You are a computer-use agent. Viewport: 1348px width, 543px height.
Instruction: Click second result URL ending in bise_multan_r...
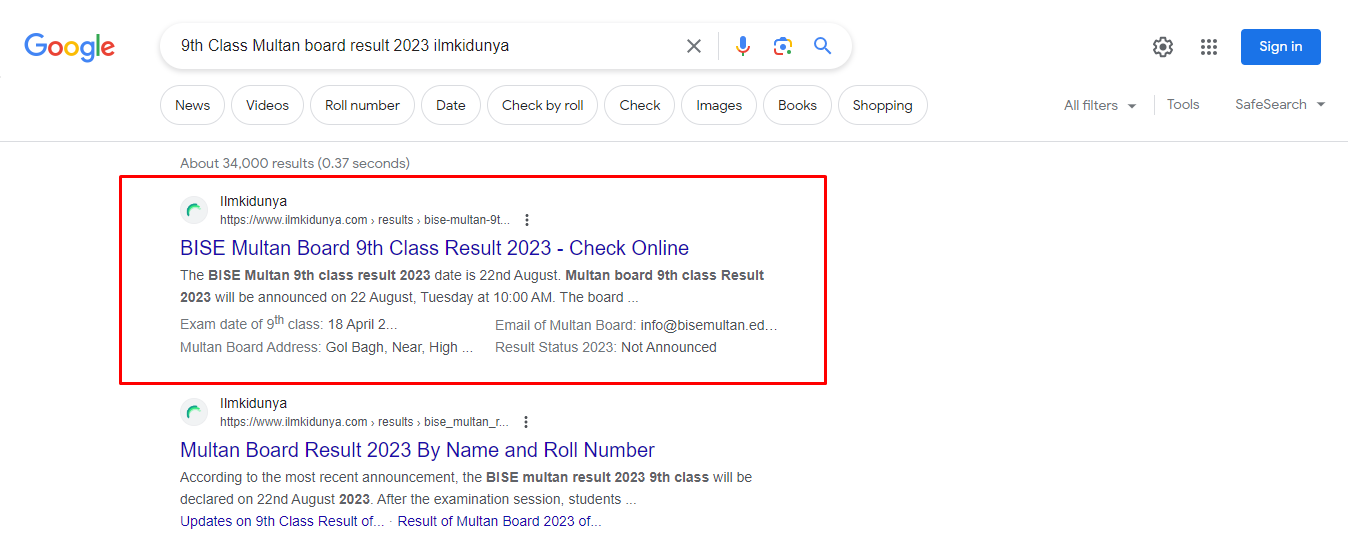364,422
